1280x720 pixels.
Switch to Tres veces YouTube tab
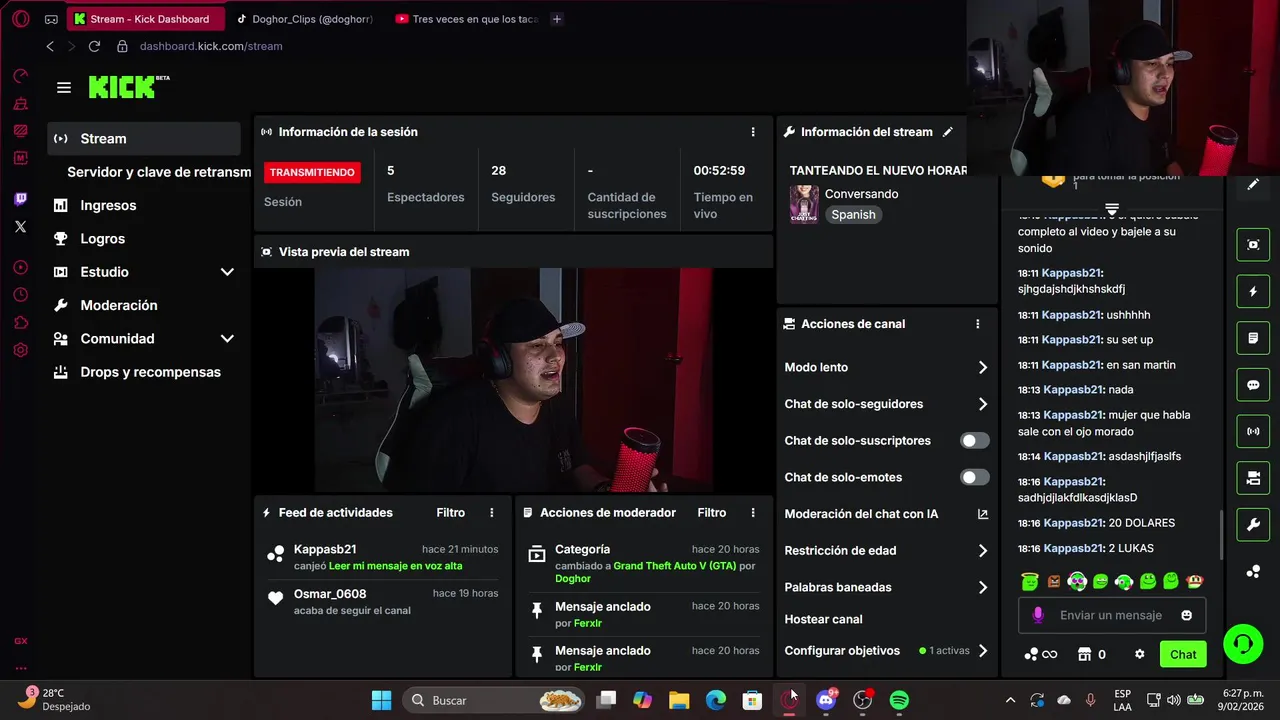(468, 19)
